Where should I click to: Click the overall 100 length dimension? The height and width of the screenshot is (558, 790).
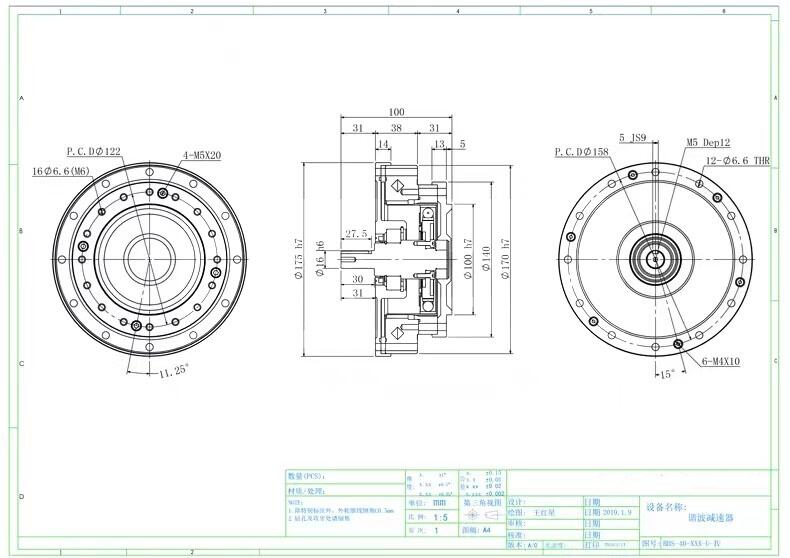395,112
